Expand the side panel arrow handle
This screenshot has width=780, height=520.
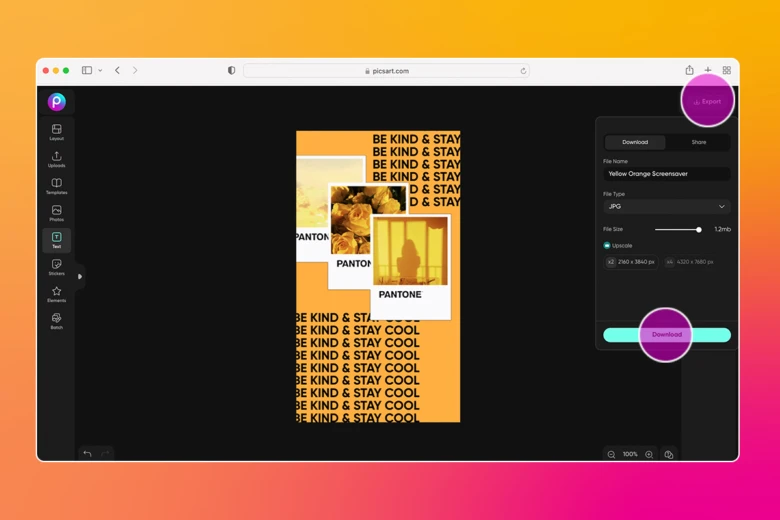80,277
